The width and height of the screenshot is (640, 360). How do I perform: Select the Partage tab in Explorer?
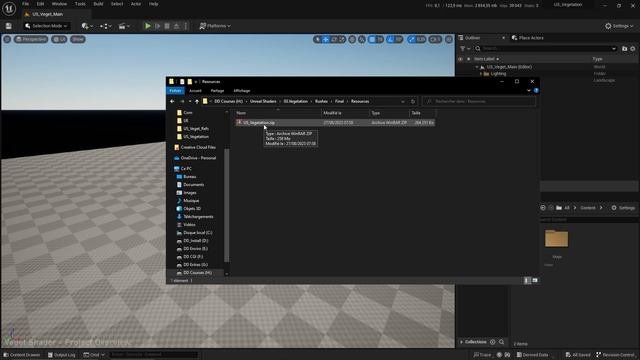pos(217,91)
